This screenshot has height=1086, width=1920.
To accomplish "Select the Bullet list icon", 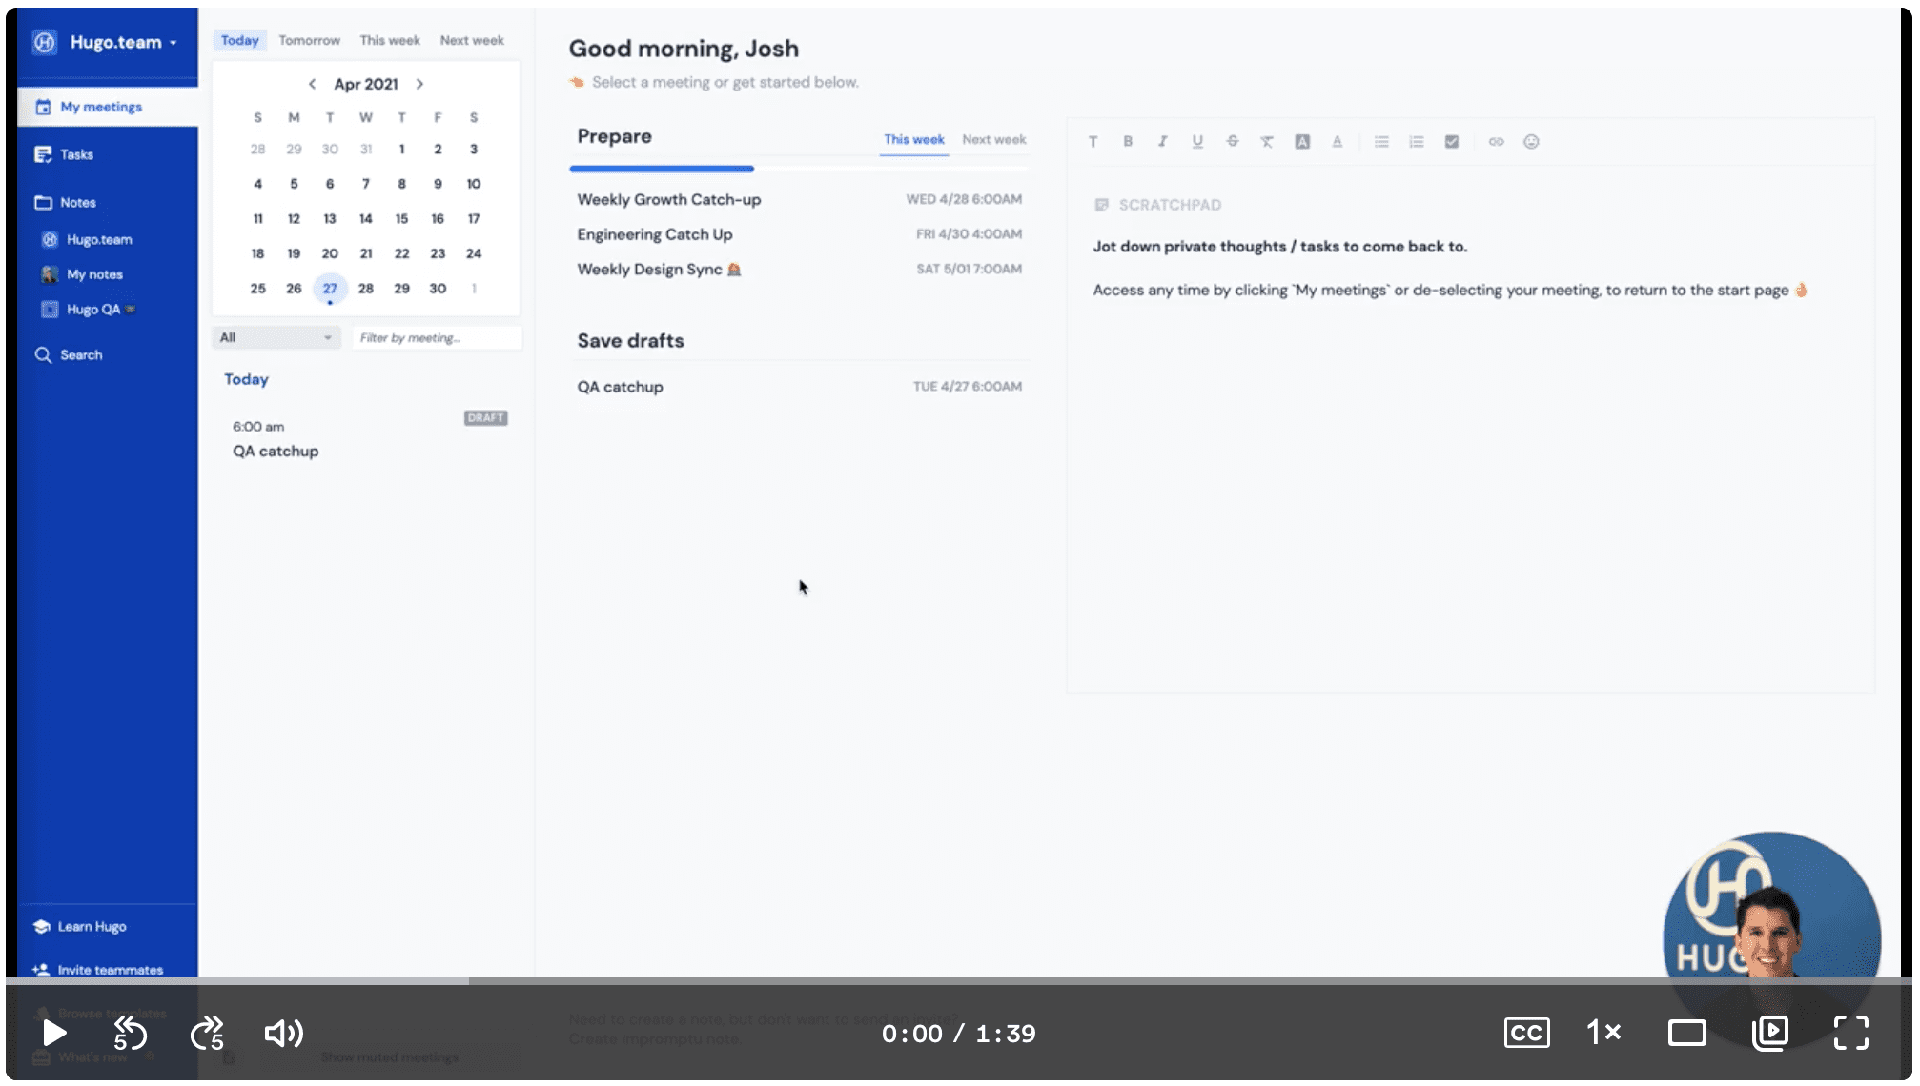I will click(x=1382, y=141).
